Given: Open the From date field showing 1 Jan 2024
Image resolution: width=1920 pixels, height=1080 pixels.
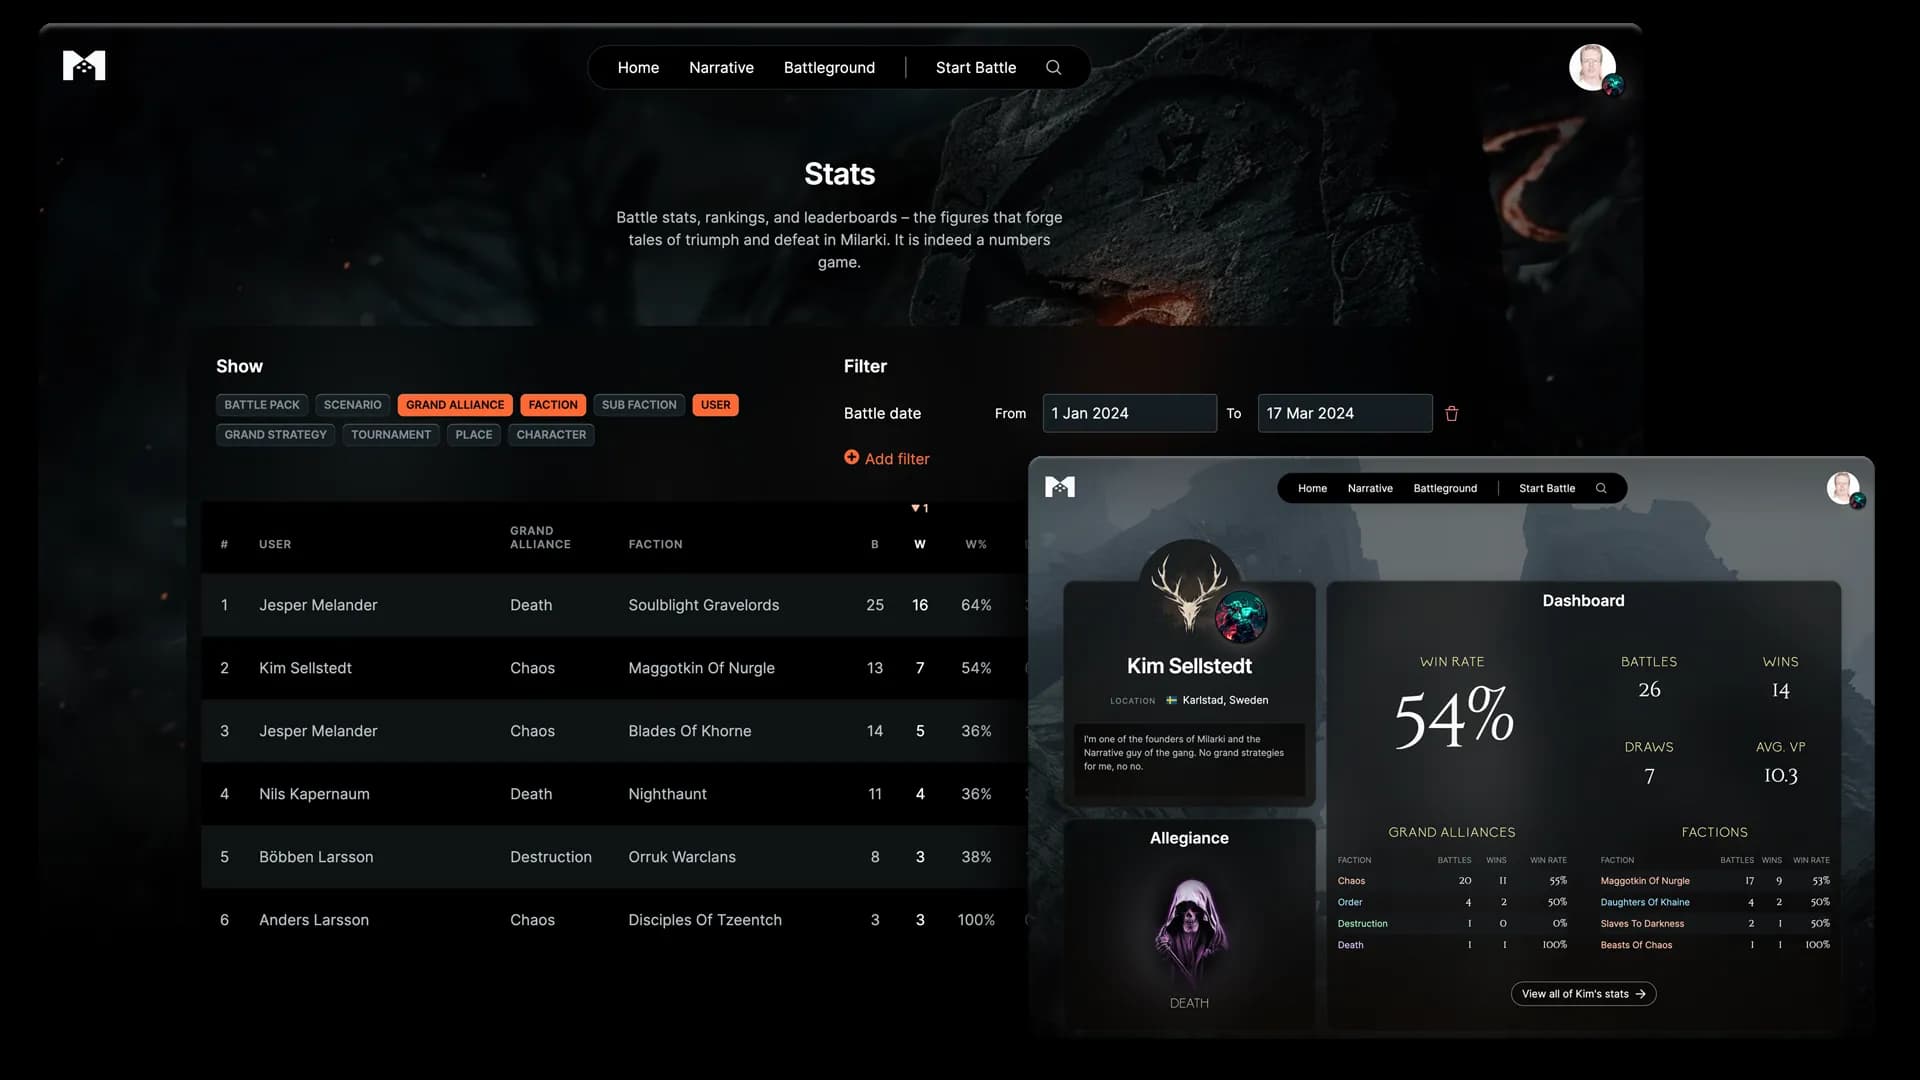Looking at the screenshot, I should [1129, 413].
